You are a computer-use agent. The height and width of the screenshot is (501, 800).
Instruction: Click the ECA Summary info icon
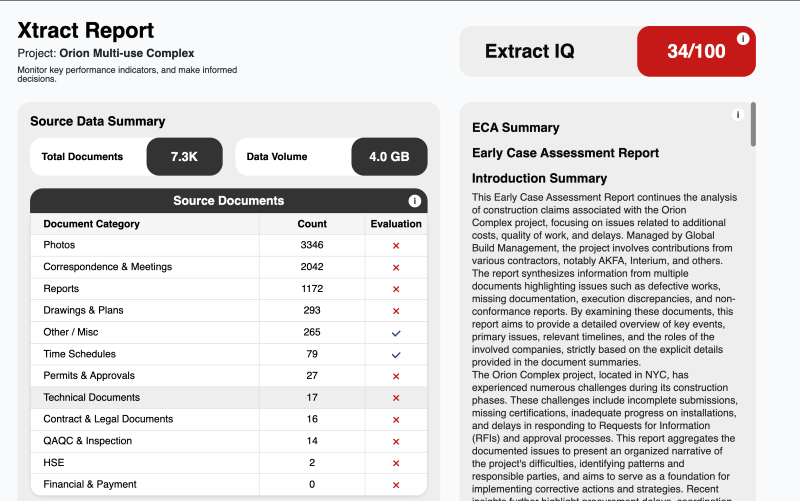[738, 115]
